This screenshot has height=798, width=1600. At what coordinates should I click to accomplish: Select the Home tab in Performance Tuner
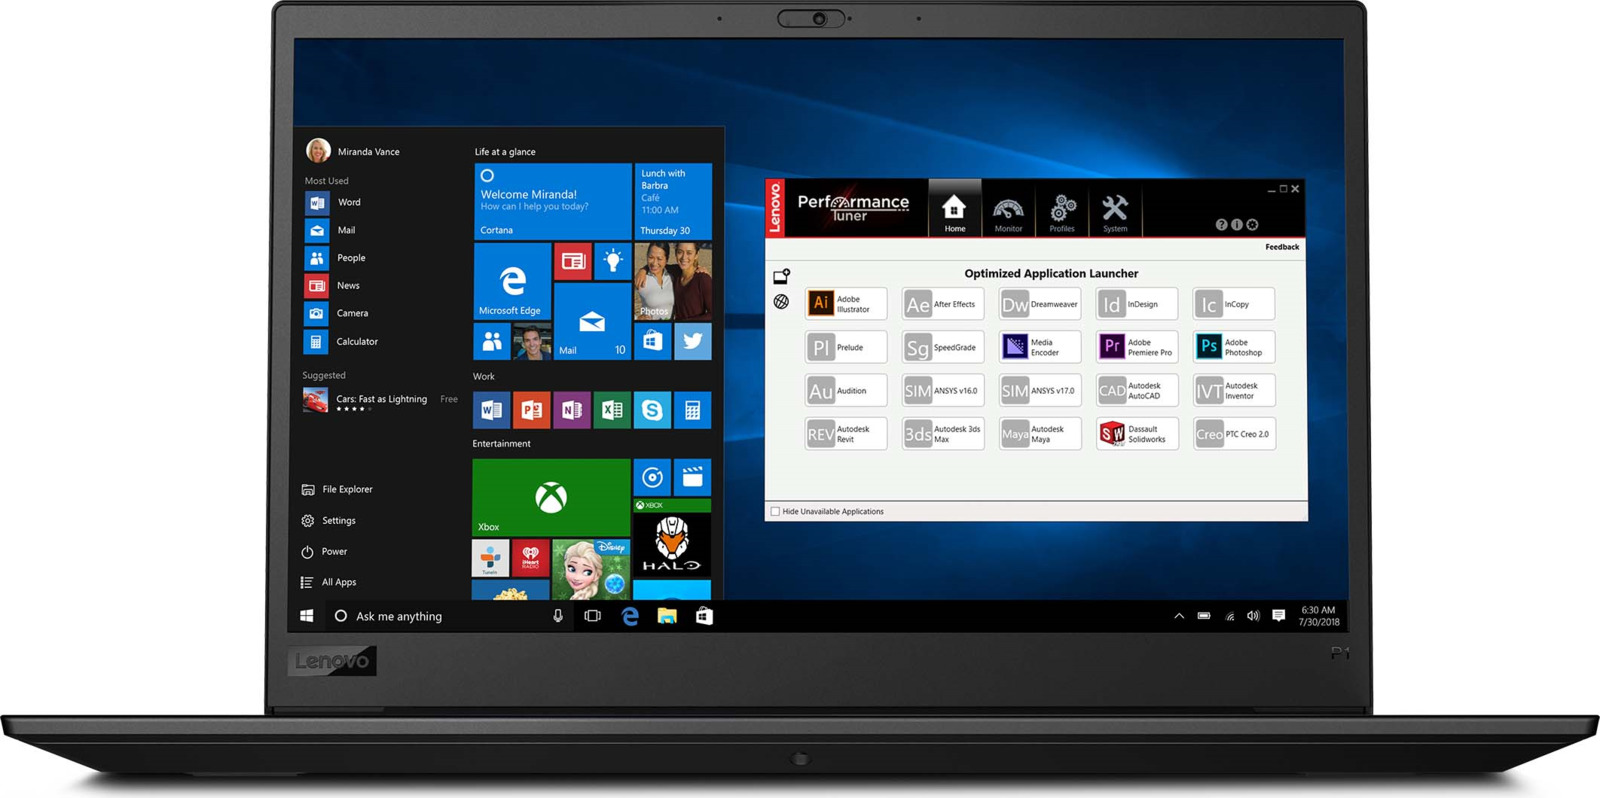tap(954, 209)
